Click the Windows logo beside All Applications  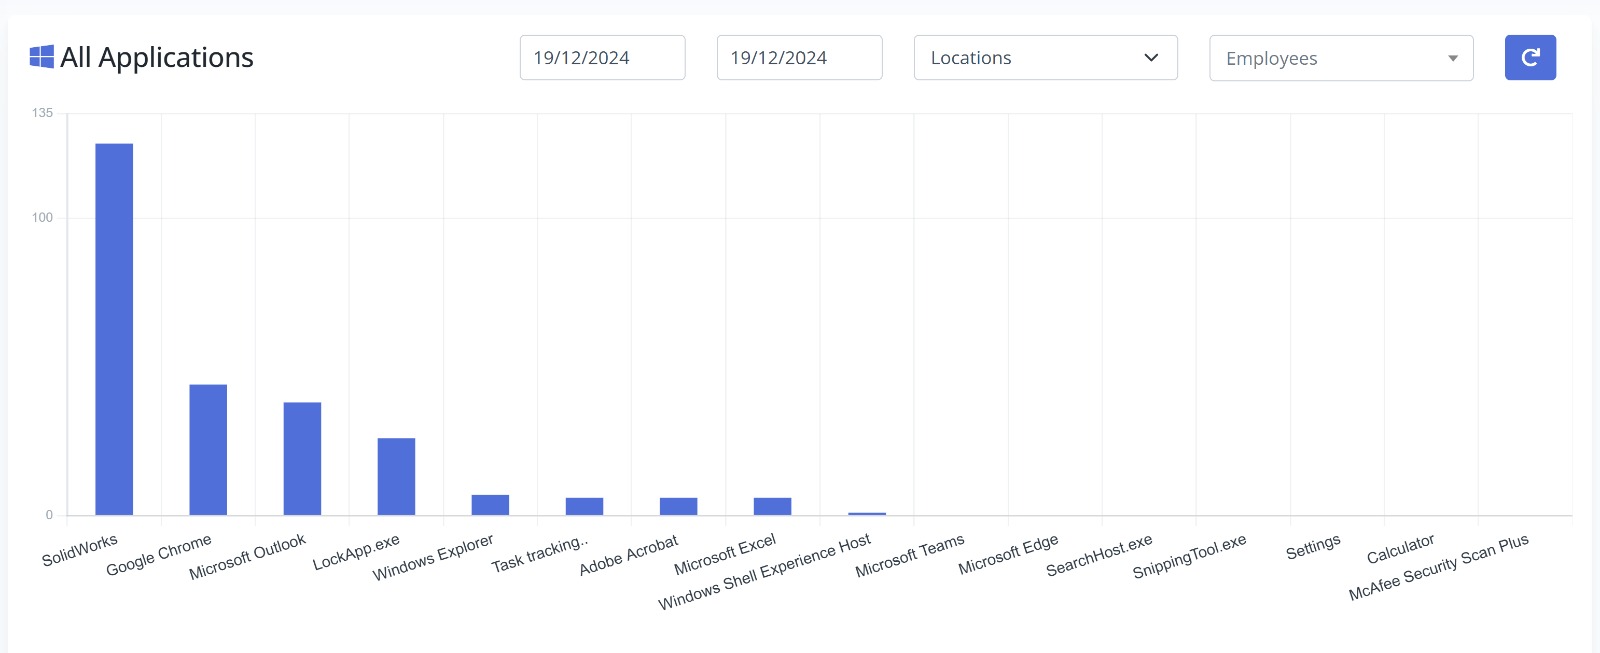click(42, 57)
